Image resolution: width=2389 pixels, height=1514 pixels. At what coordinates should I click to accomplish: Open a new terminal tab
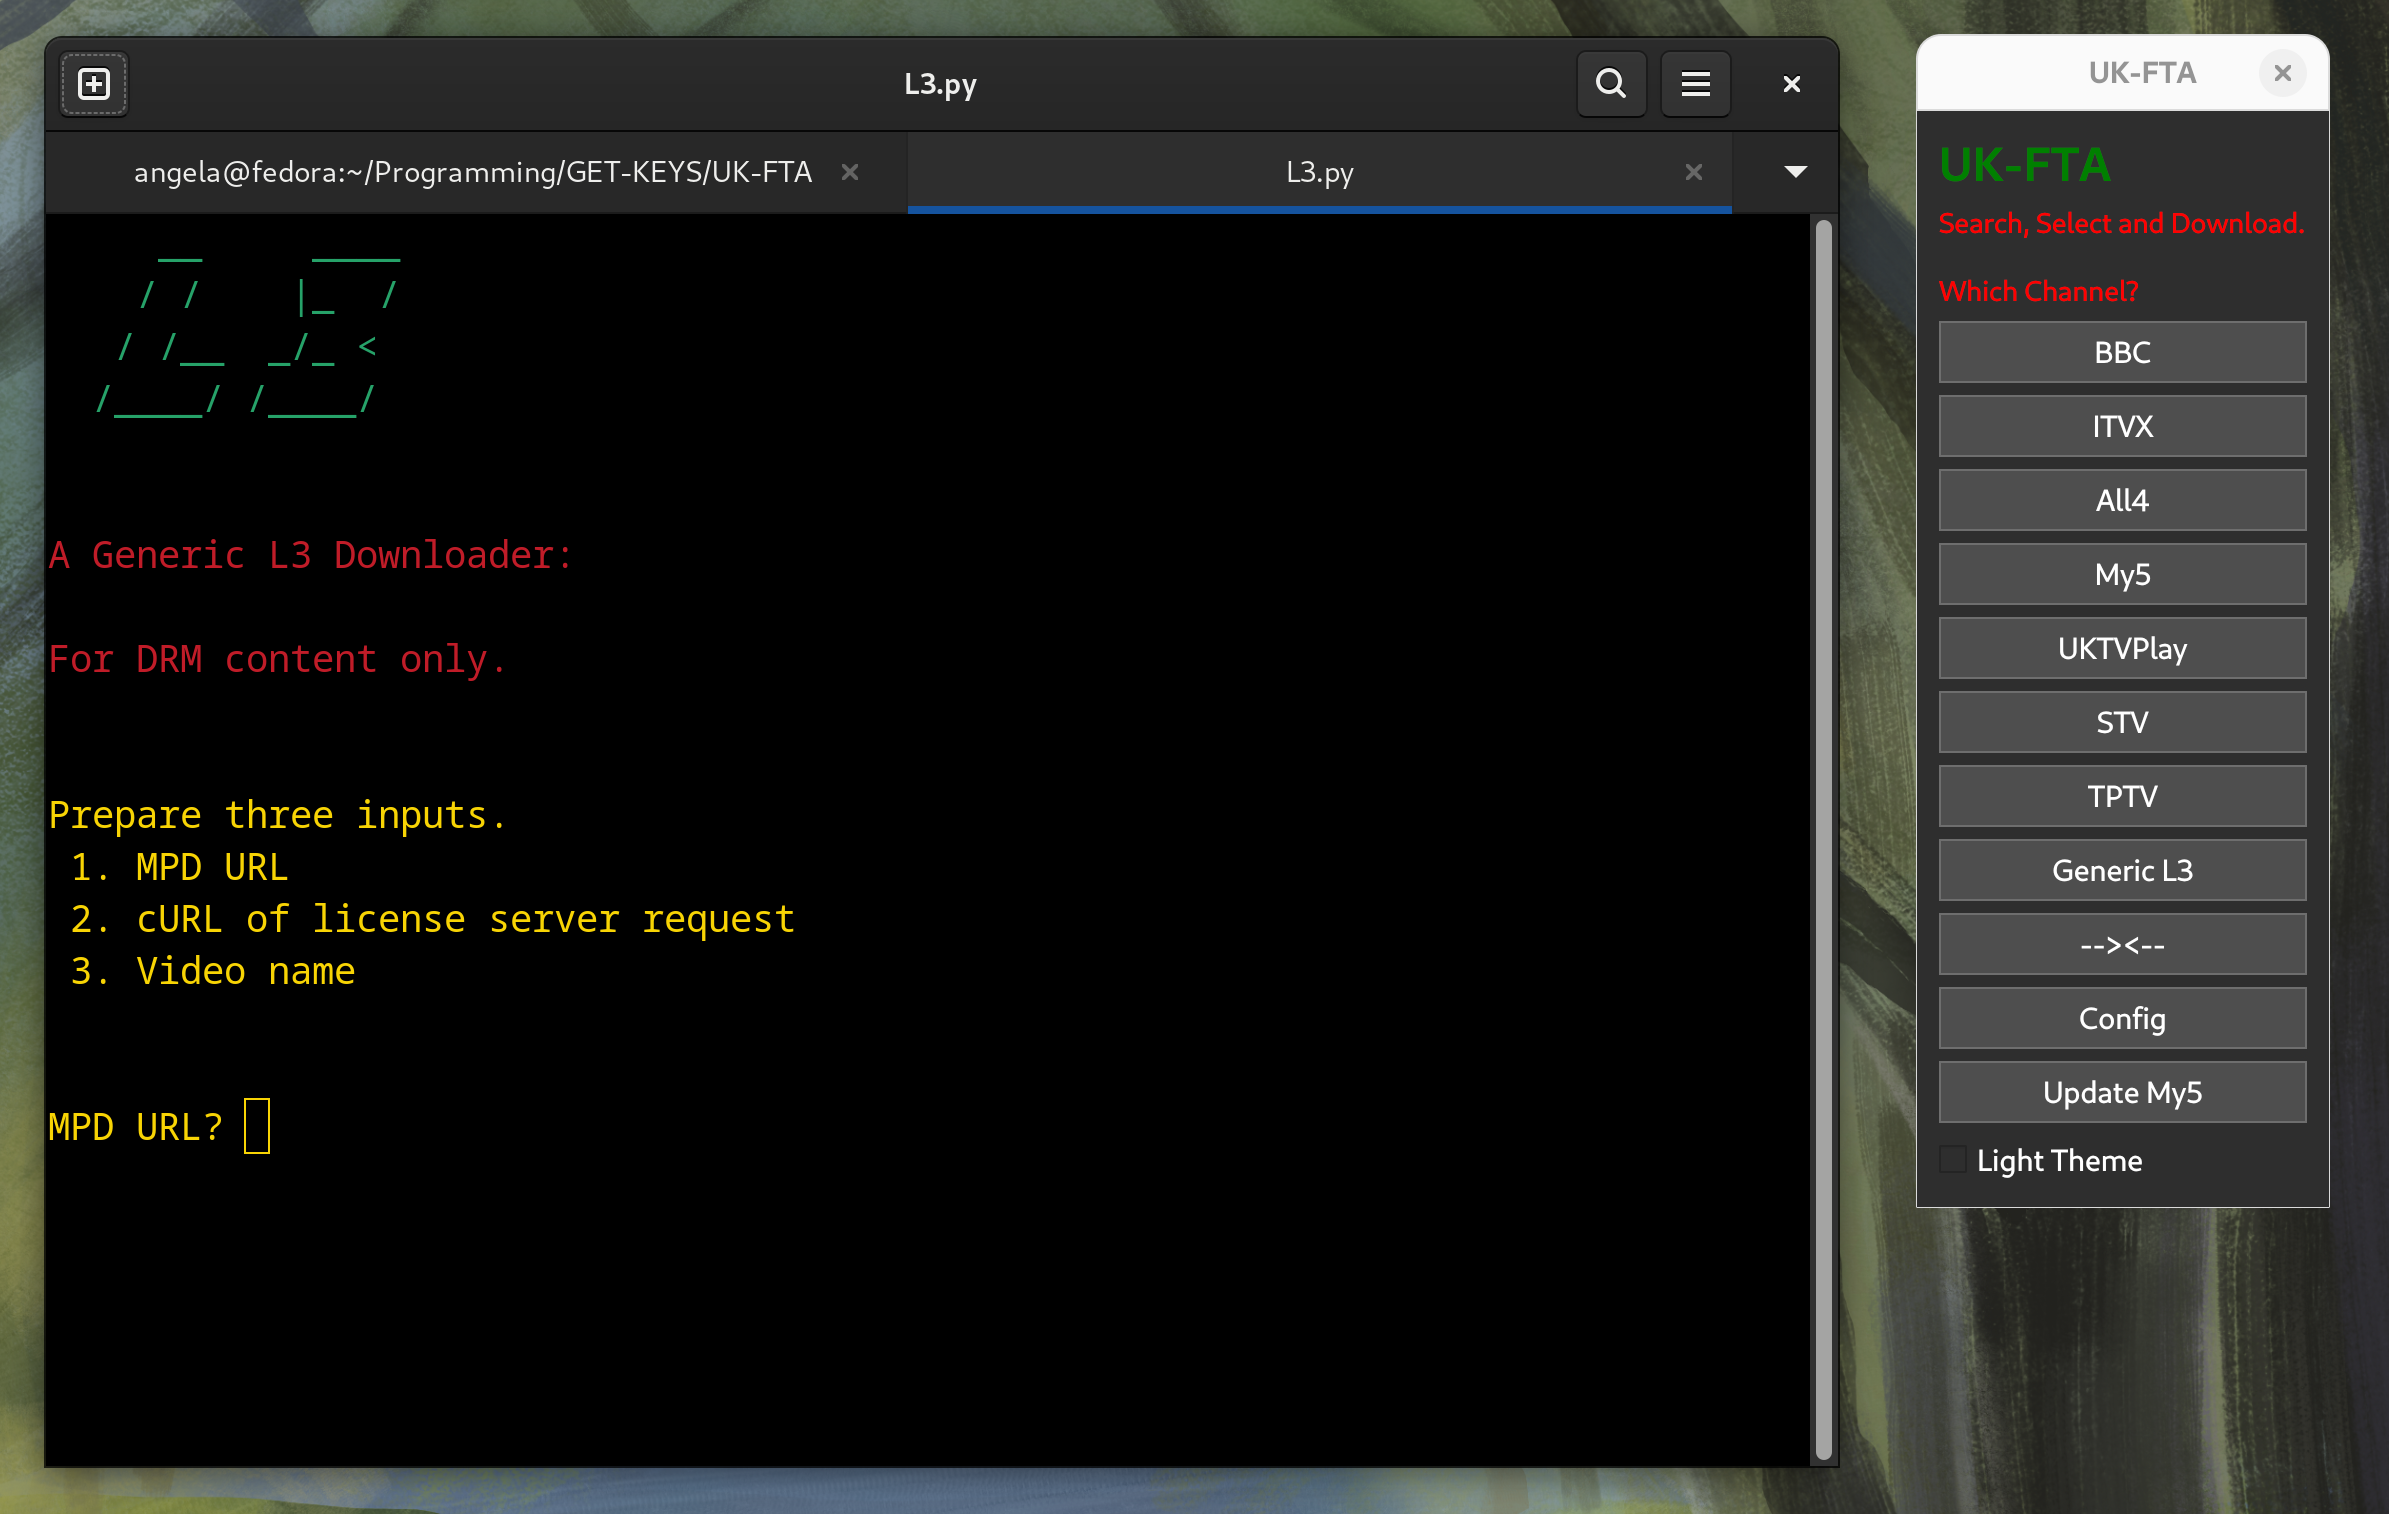(x=94, y=84)
